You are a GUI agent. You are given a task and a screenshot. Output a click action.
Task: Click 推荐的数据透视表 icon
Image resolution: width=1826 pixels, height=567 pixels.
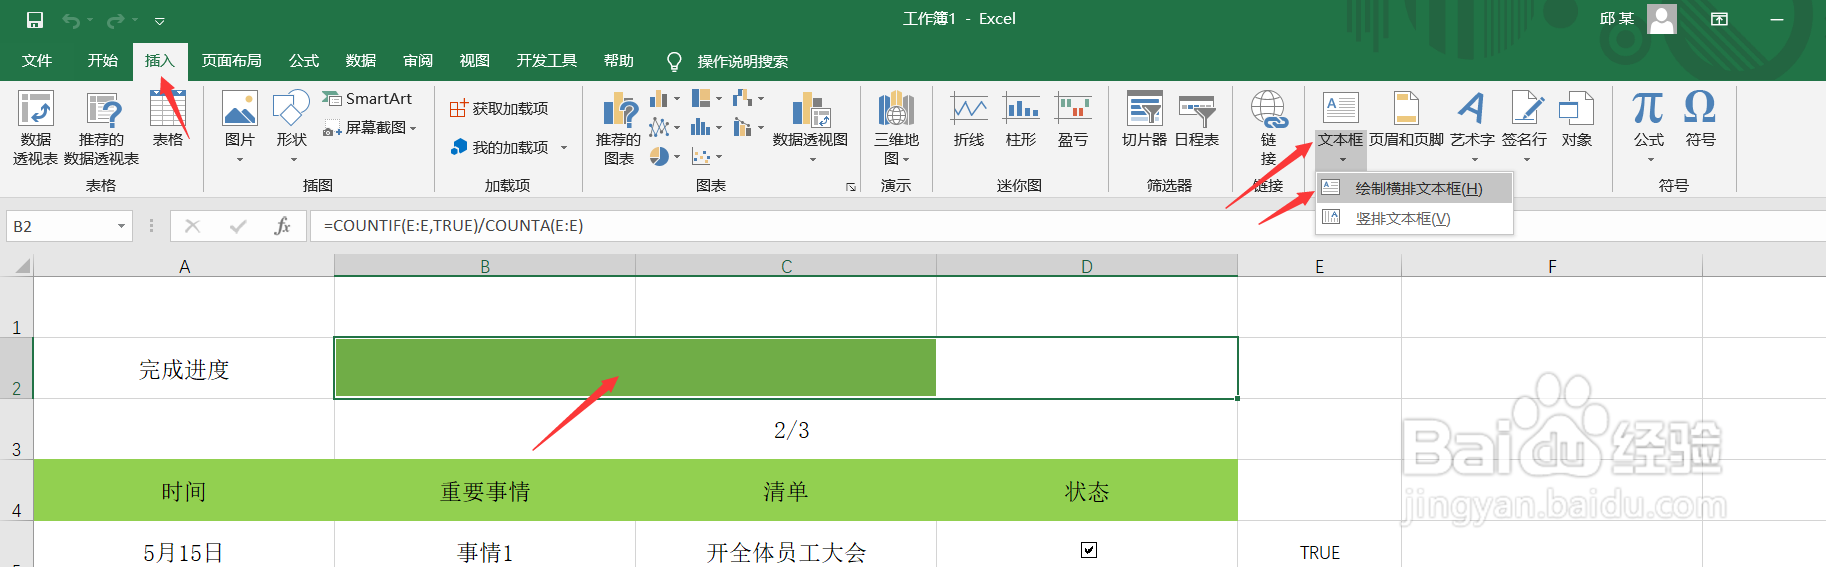point(102,128)
